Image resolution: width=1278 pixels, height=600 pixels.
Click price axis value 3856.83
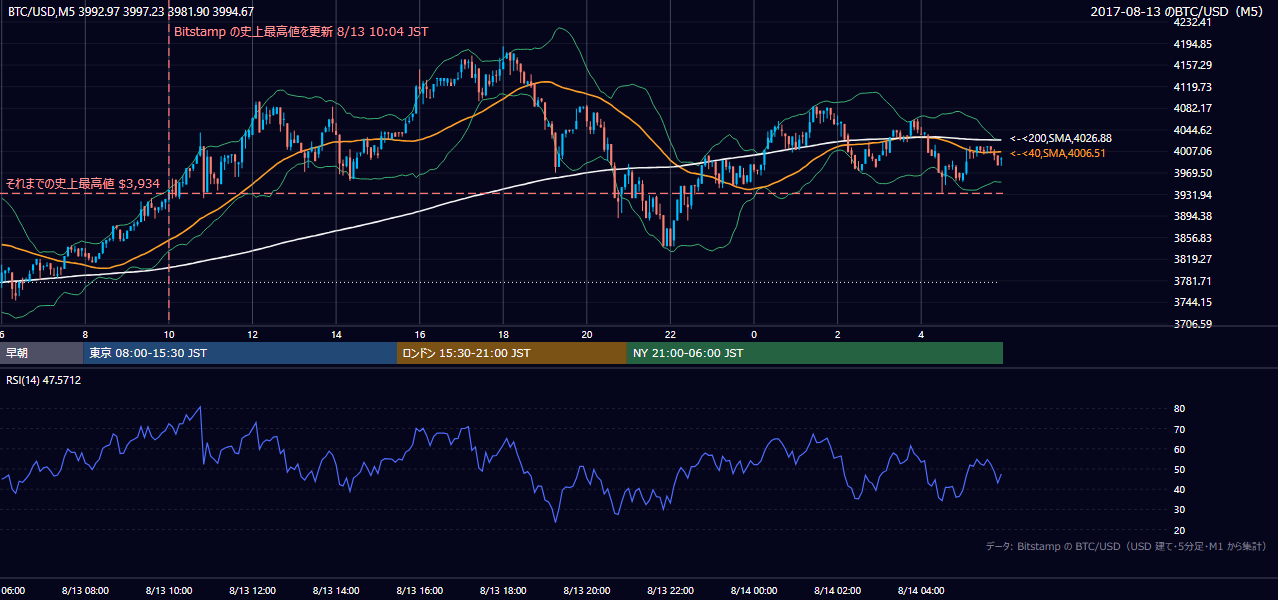coord(1192,238)
